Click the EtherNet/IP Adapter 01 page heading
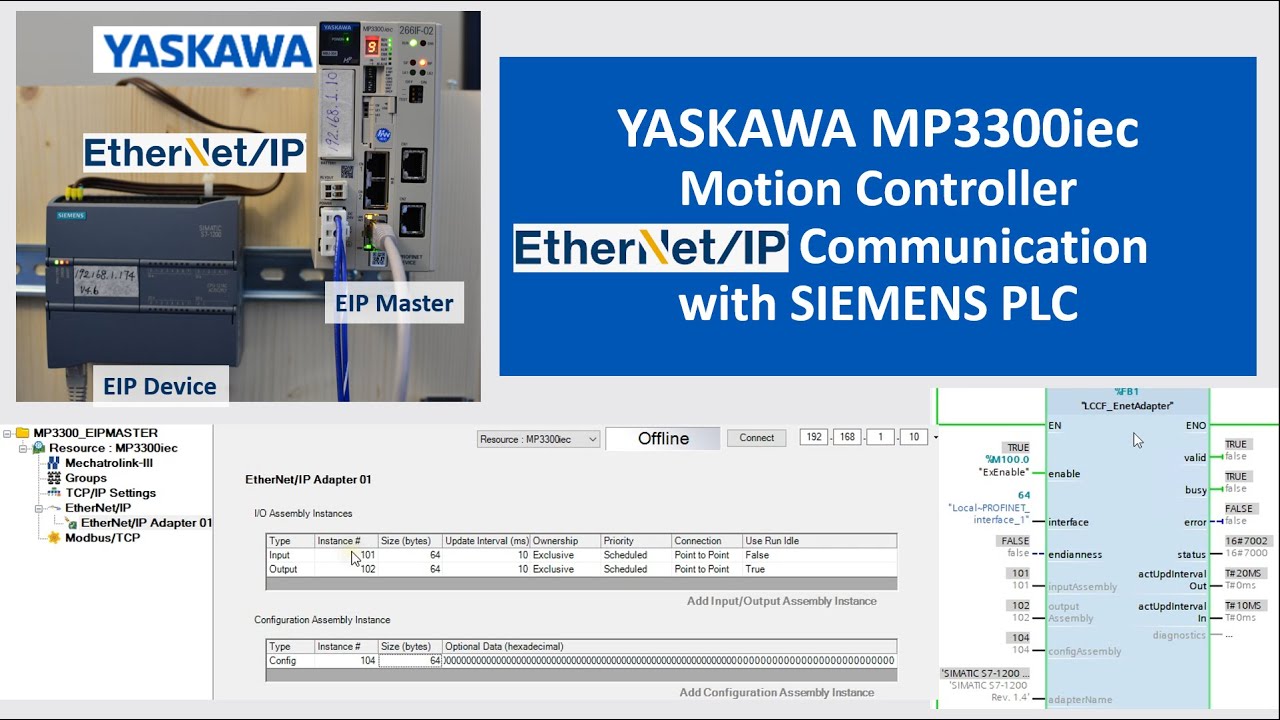The height and width of the screenshot is (720, 1280). (x=308, y=480)
